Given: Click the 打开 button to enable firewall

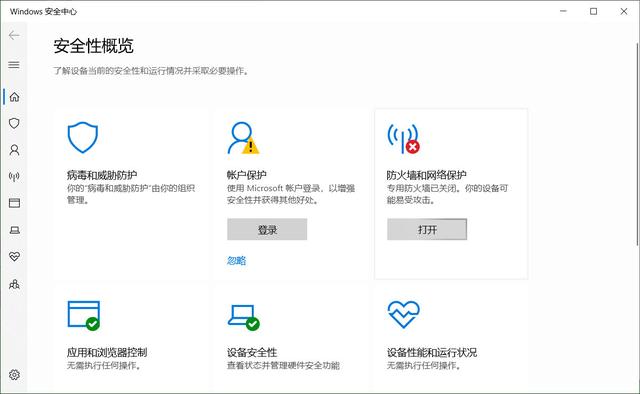Looking at the screenshot, I should click(427, 229).
